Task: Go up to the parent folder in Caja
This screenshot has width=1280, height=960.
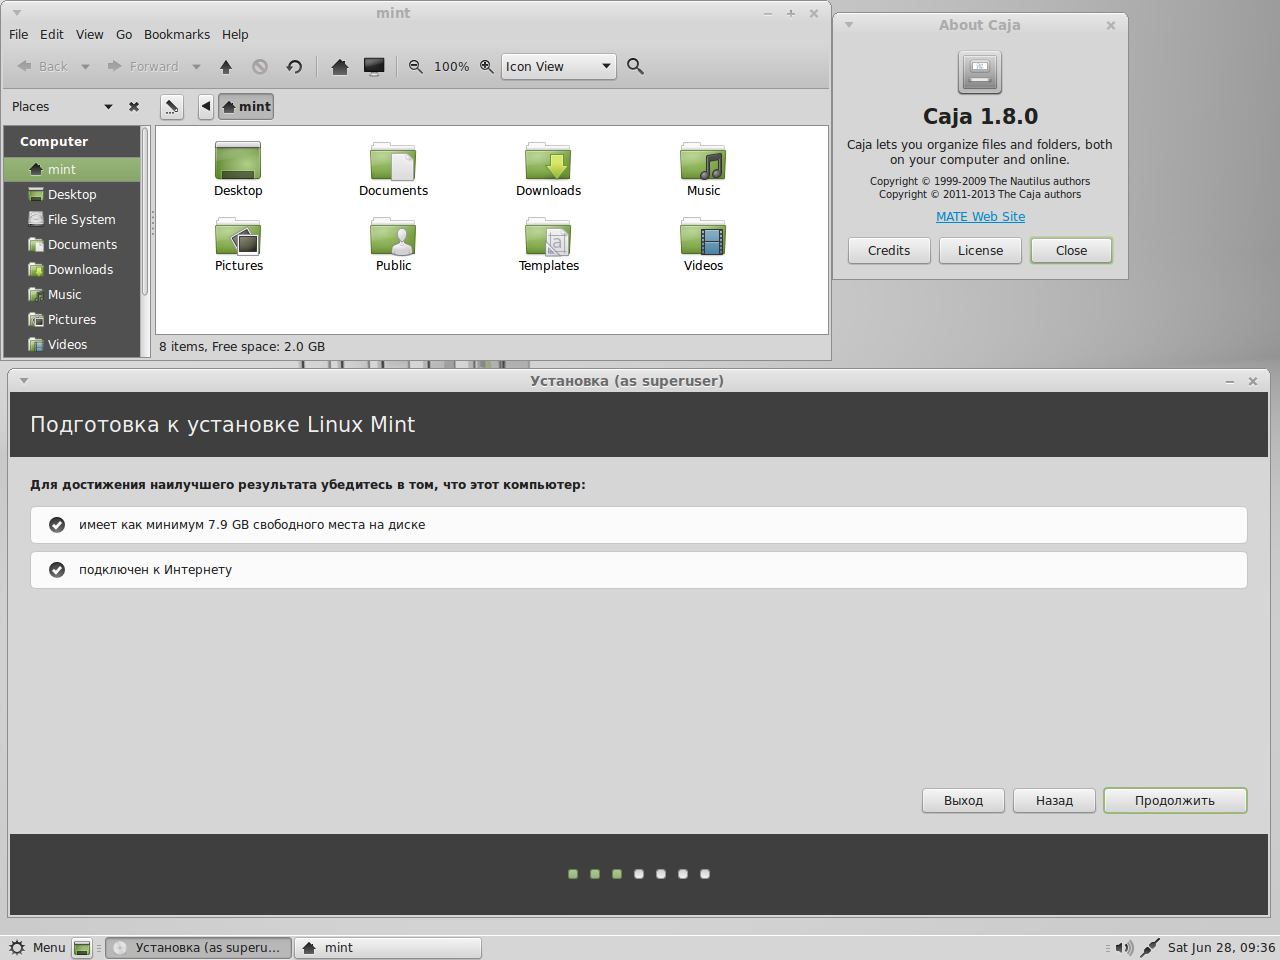Action: pos(226,67)
